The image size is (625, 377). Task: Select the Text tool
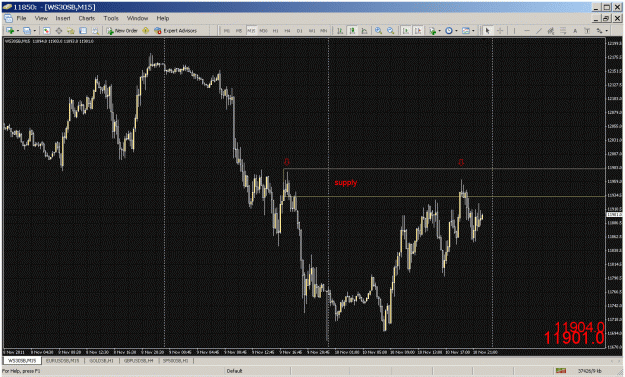tap(575, 31)
